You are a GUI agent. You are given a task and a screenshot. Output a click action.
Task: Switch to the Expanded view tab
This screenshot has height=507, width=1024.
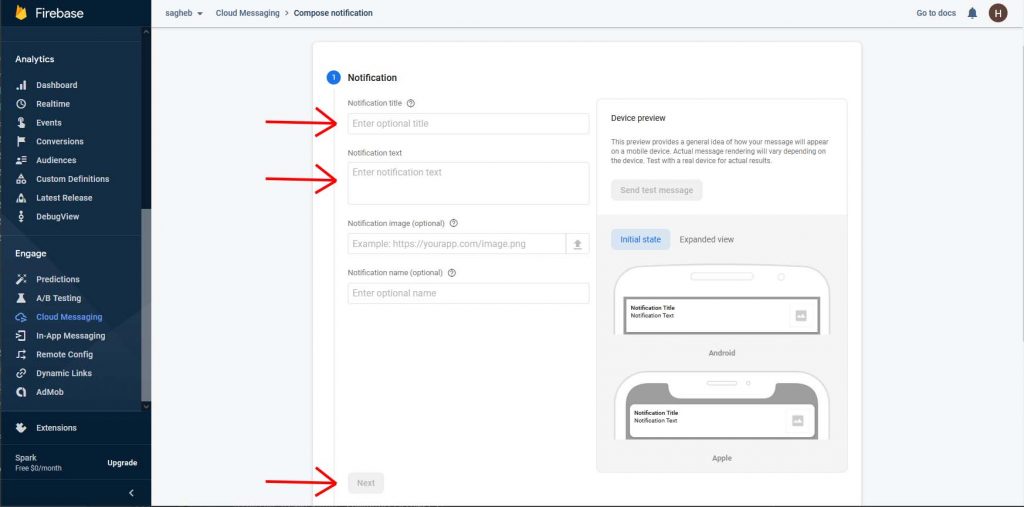tap(707, 240)
